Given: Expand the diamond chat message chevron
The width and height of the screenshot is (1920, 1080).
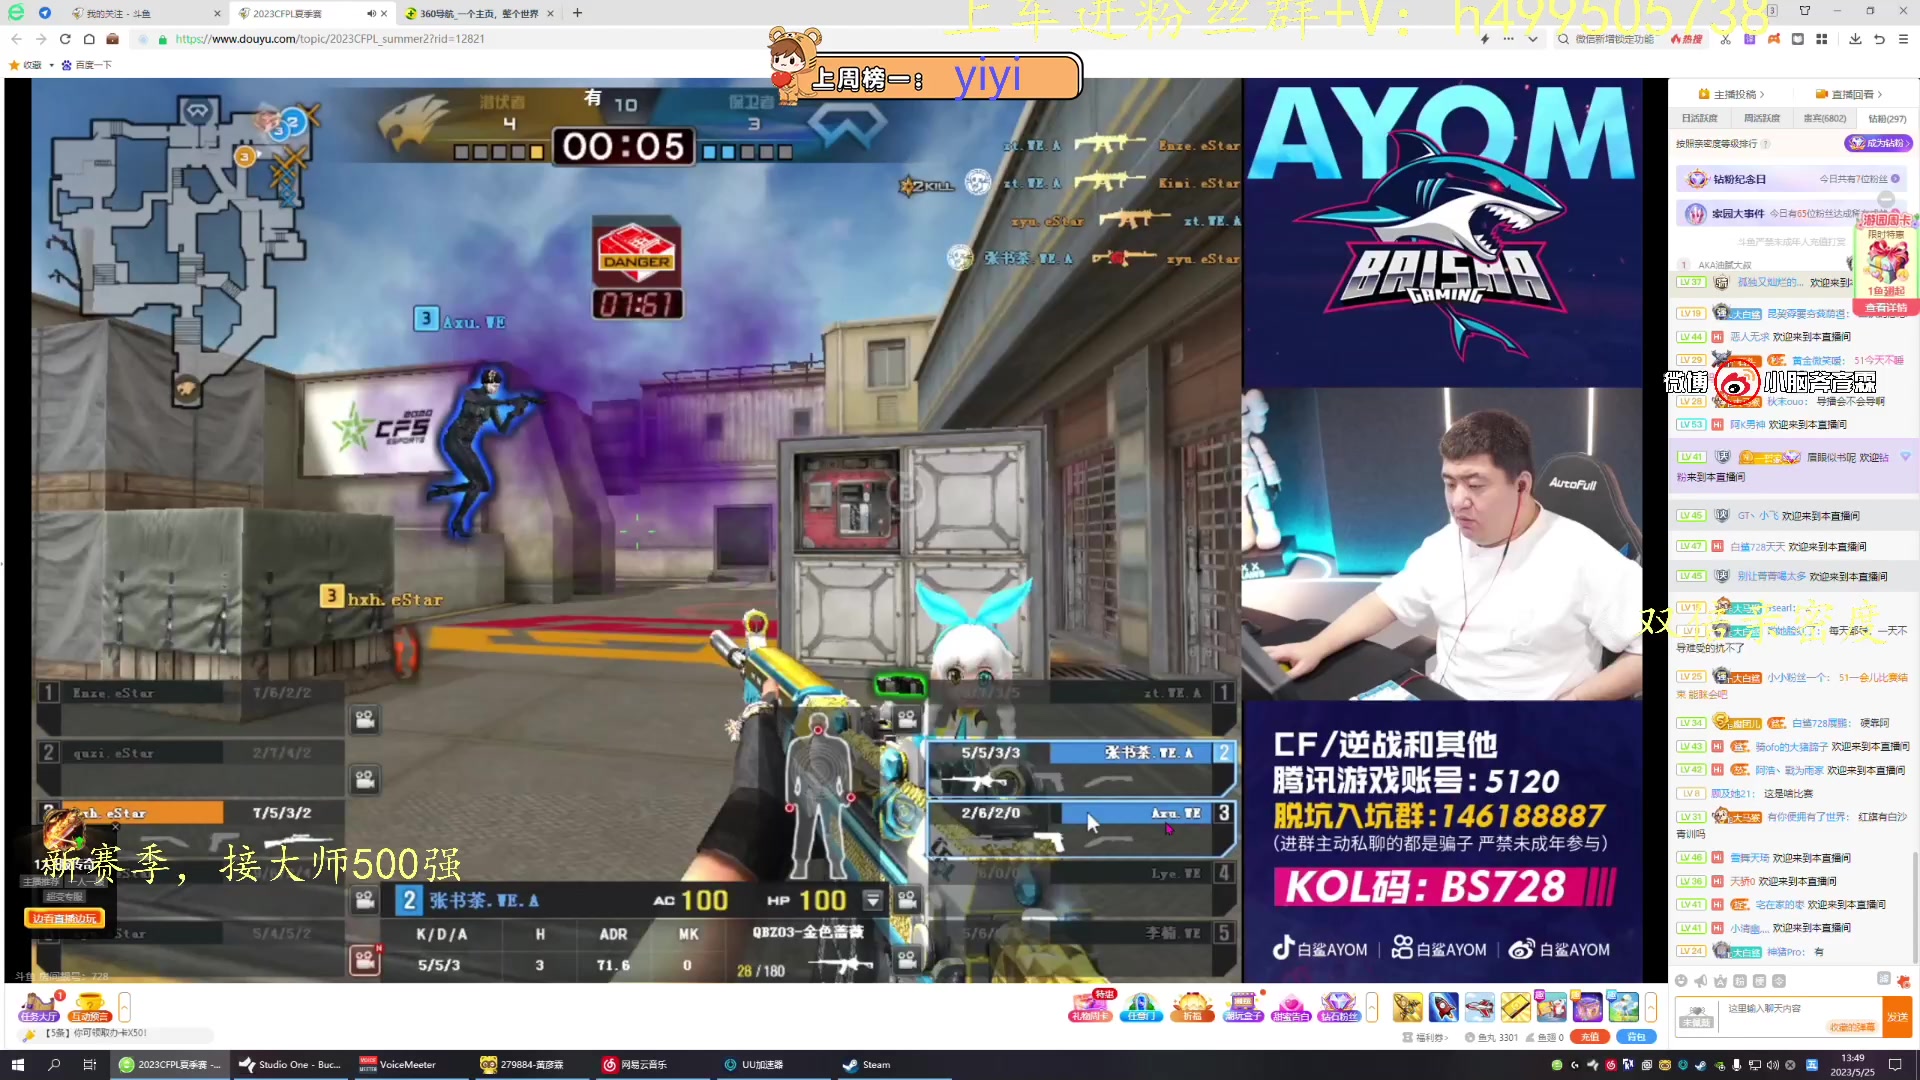Looking at the screenshot, I should pyautogui.click(x=1905, y=457).
